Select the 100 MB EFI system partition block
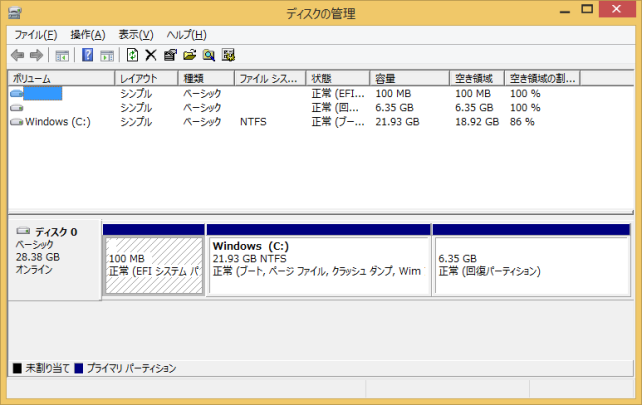The height and width of the screenshot is (405, 642). (154, 265)
